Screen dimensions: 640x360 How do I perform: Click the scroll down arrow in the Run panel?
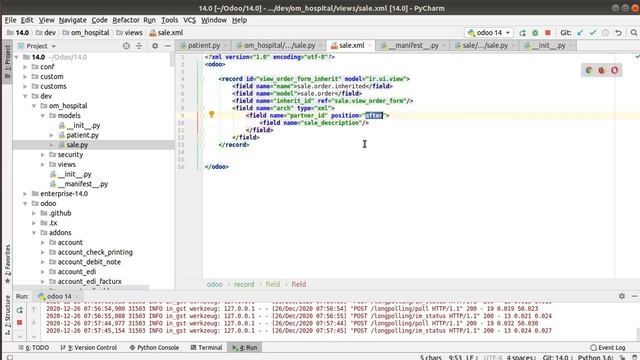(x=34, y=322)
